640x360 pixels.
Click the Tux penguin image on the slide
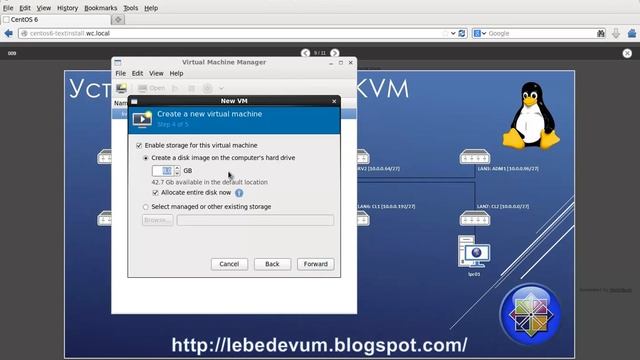(x=531, y=115)
